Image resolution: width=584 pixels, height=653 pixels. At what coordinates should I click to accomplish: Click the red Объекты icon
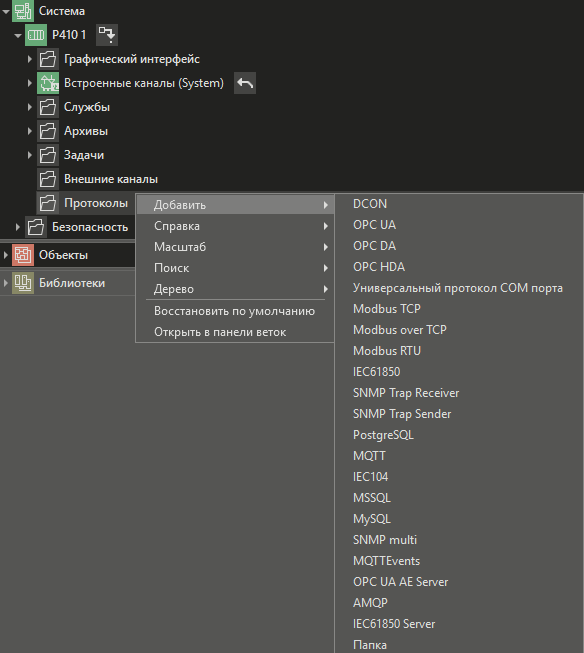coord(23,255)
